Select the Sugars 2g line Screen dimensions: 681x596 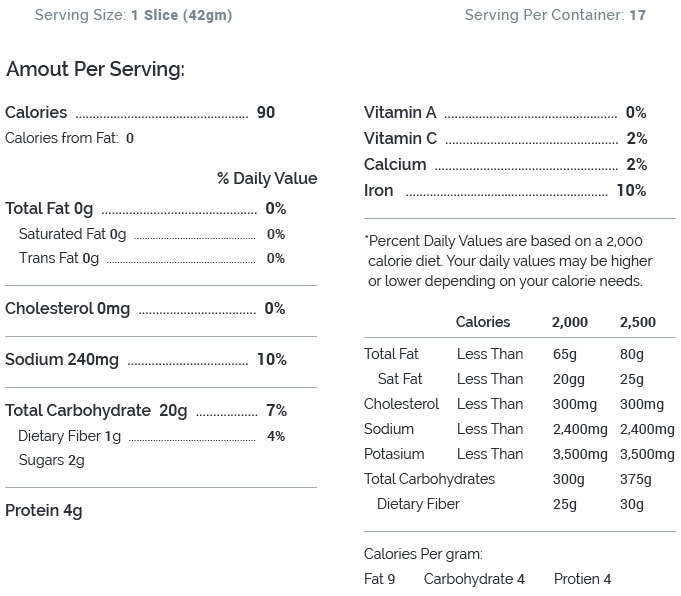pos(52,460)
